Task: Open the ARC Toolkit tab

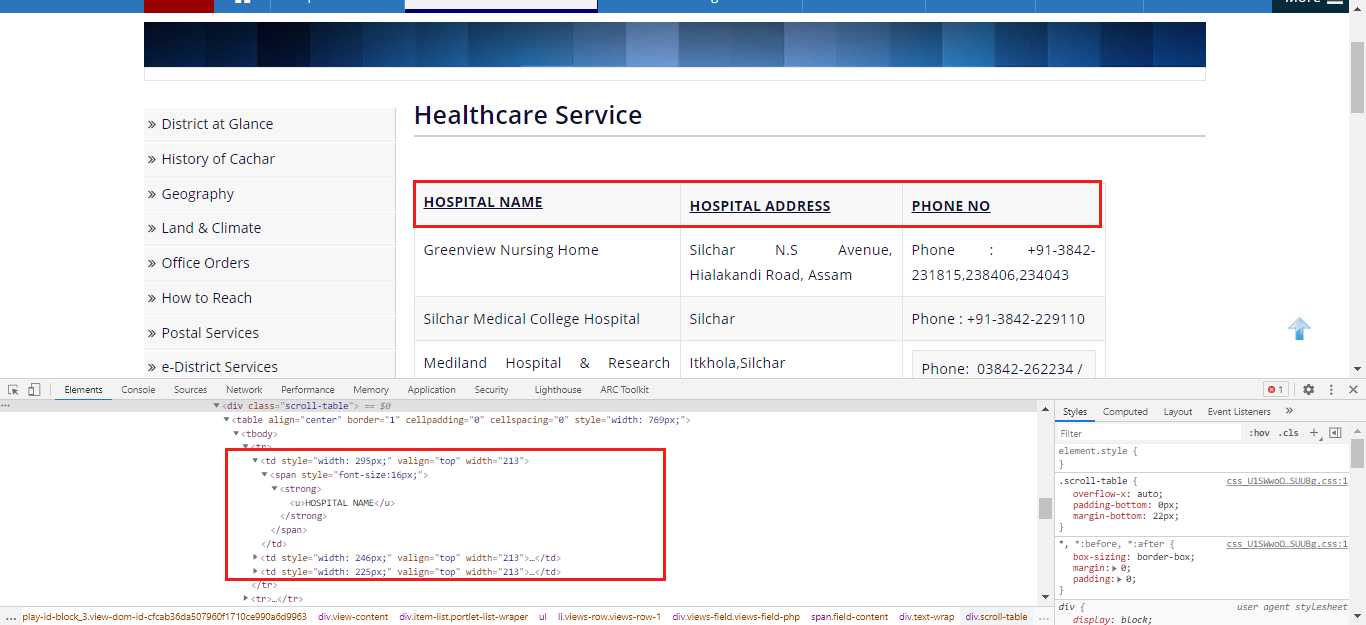Action: tap(625, 390)
